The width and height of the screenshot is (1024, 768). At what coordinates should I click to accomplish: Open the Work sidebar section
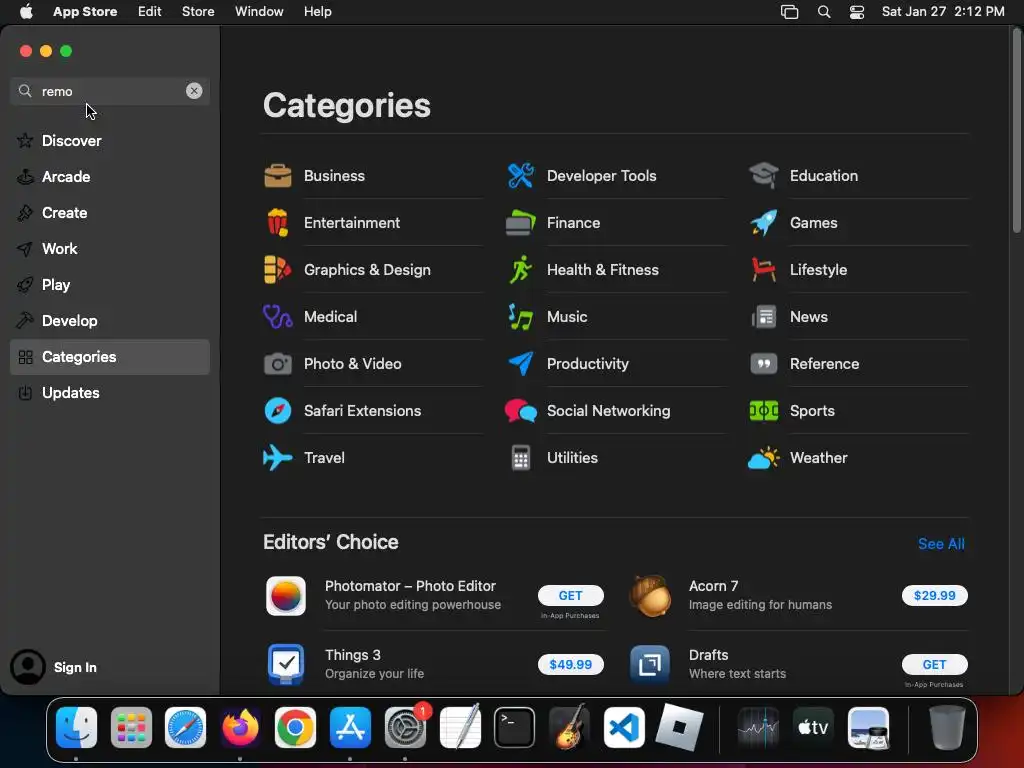coord(110,248)
